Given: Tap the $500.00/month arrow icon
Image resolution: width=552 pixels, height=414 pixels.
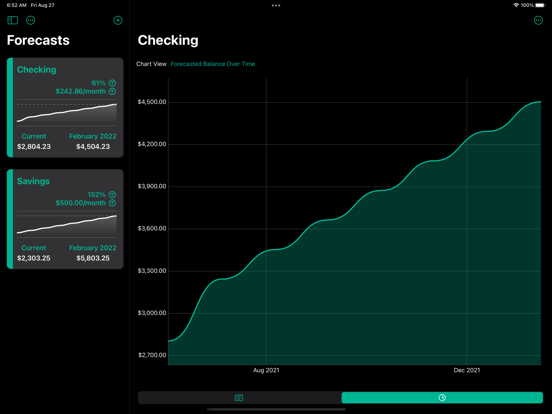Looking at the screenshot, I should pos(112,203).
